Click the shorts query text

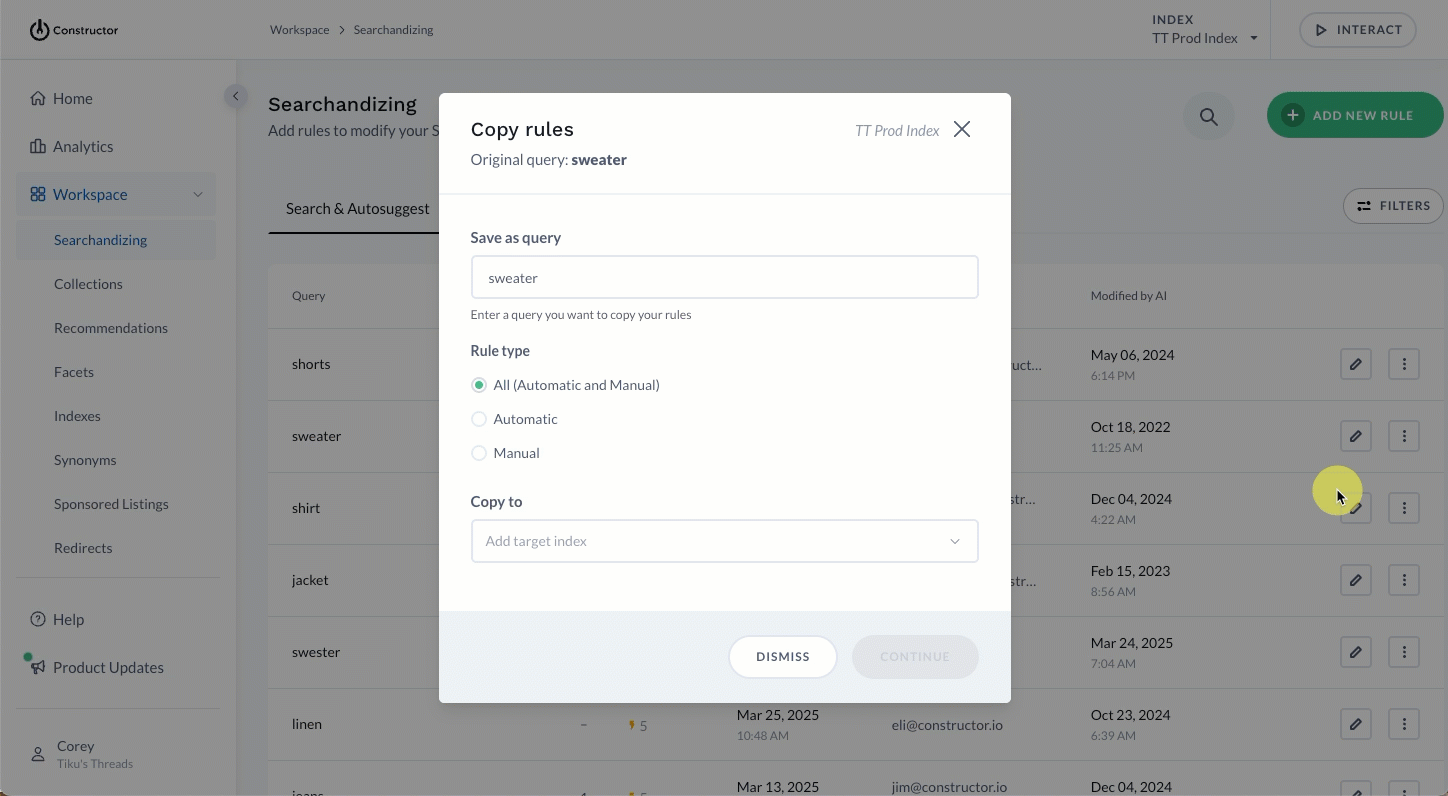(x=311, y=364)
